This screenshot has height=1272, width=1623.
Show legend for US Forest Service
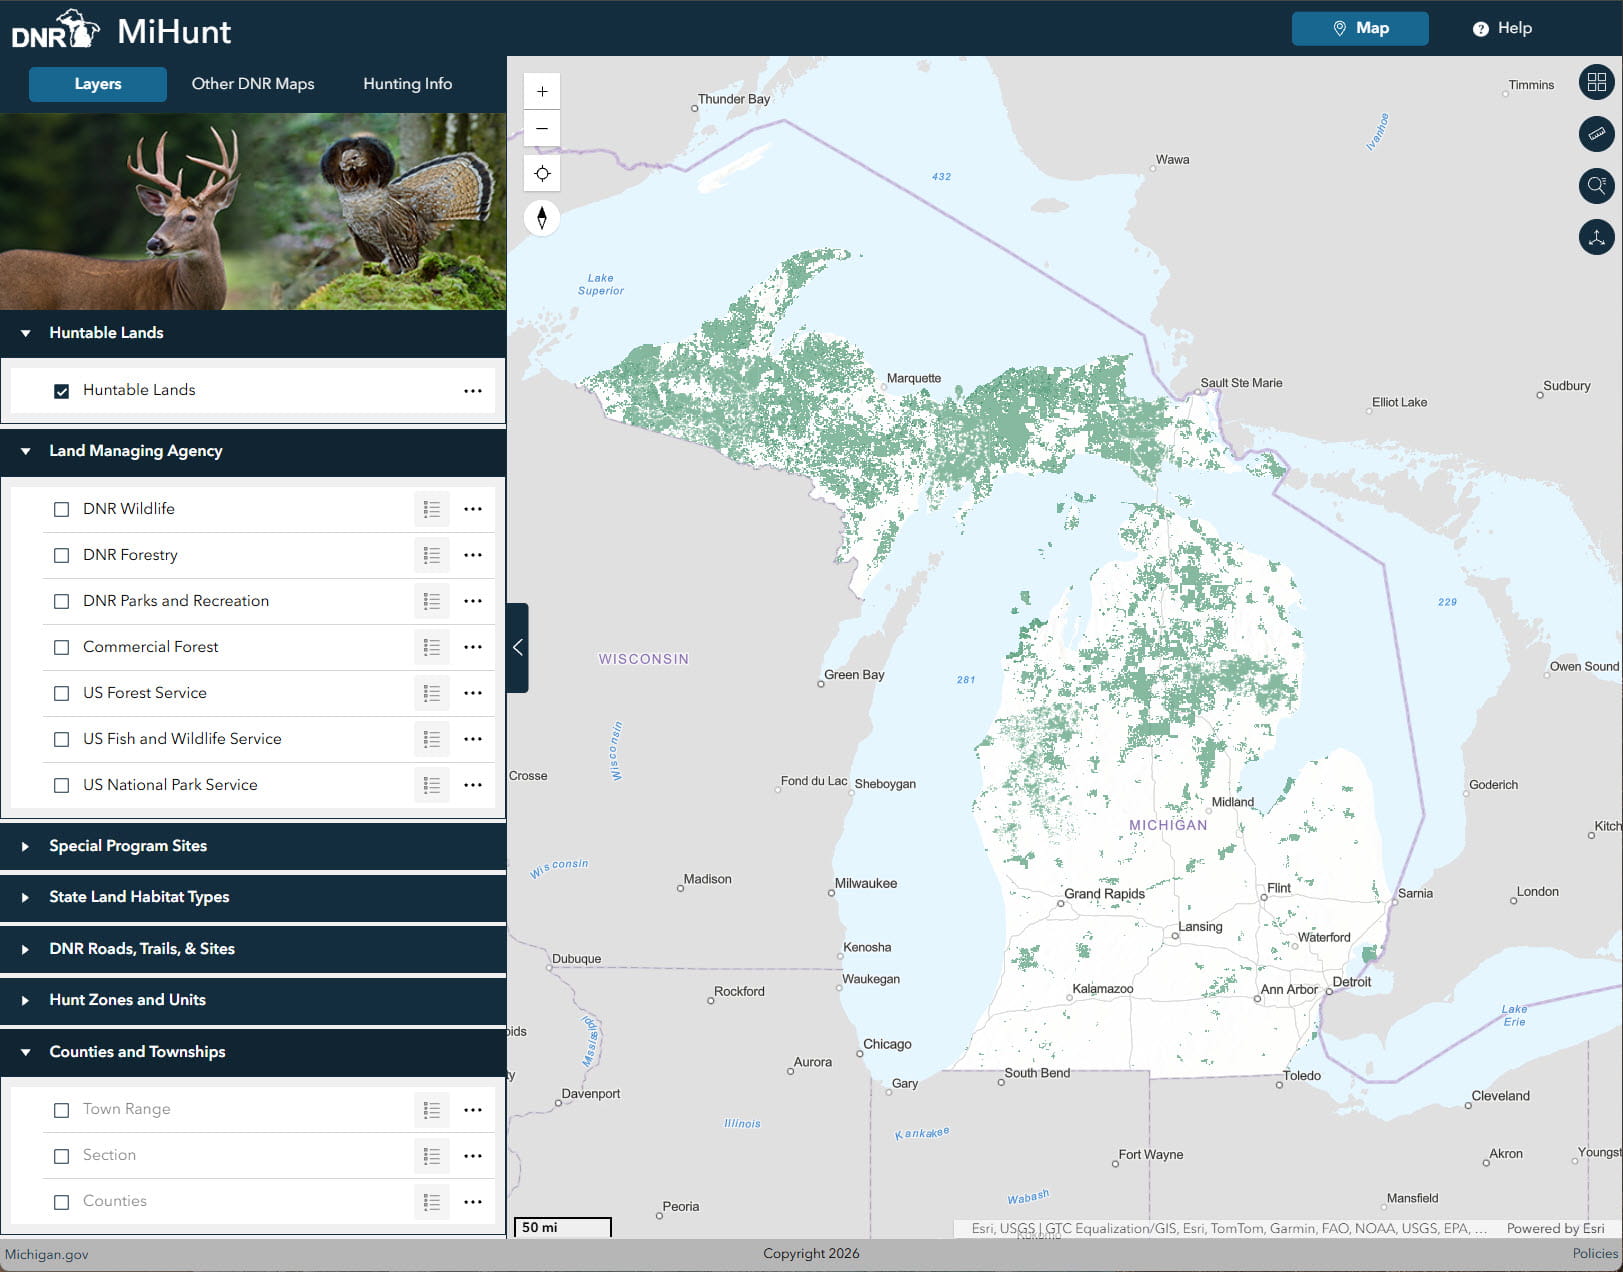click(x=432, y=693)
